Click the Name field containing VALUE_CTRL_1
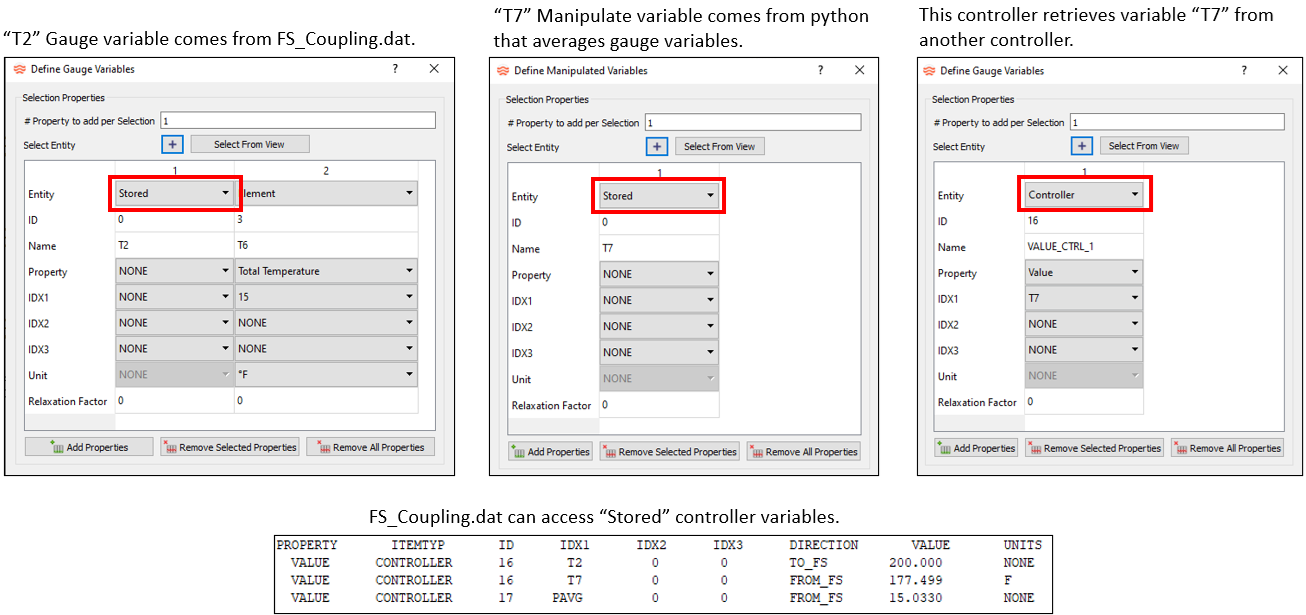This screenshot has width=1306, height=615. pyautogui.click(x=1084, y=247)
